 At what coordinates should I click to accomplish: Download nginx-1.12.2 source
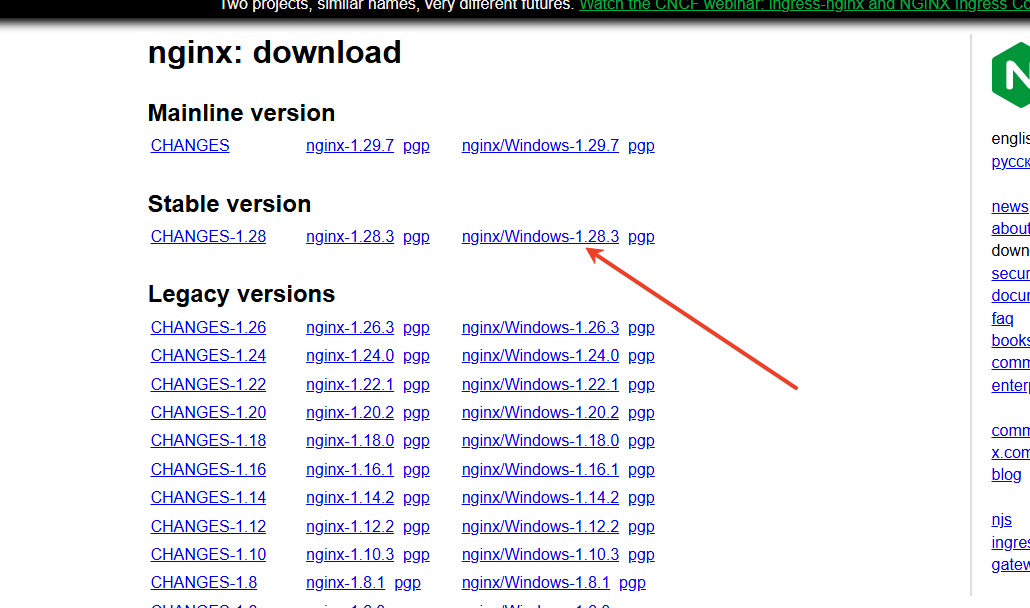point(349,527)
